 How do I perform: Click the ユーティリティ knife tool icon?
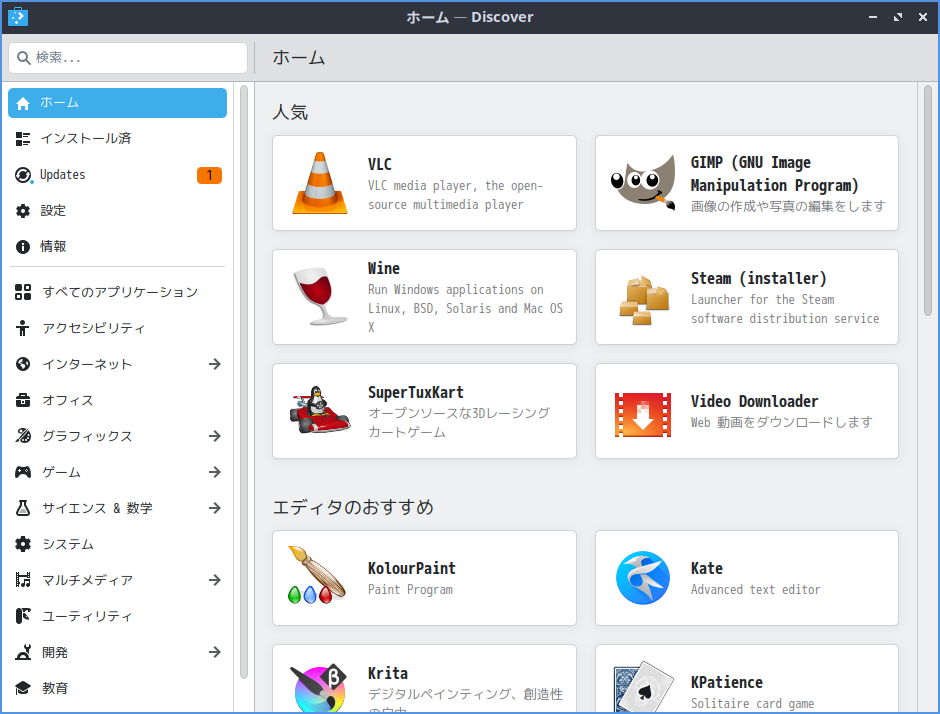tap(23, 616)
